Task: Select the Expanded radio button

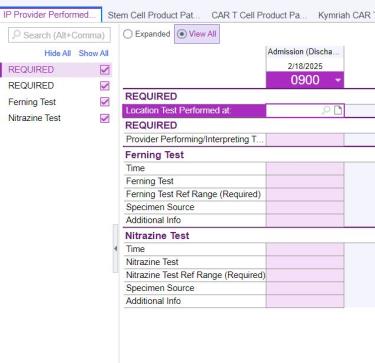Action: [128, 34]
